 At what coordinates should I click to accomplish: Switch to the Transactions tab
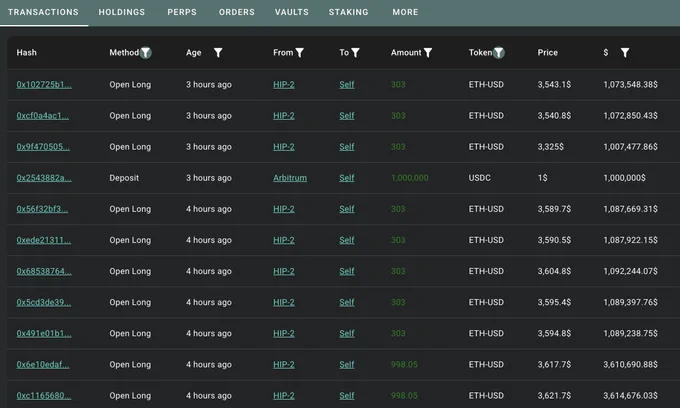click(43, 12)
